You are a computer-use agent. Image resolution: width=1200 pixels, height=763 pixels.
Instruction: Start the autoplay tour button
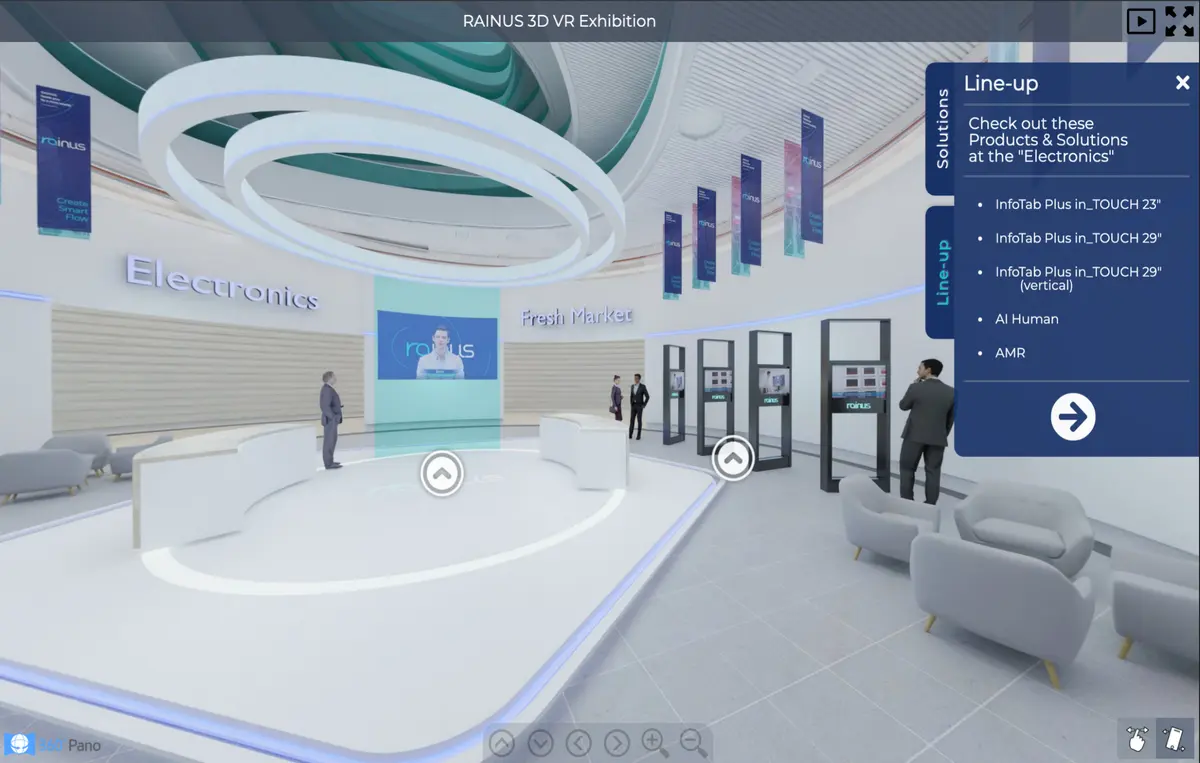coord(1141,21)
